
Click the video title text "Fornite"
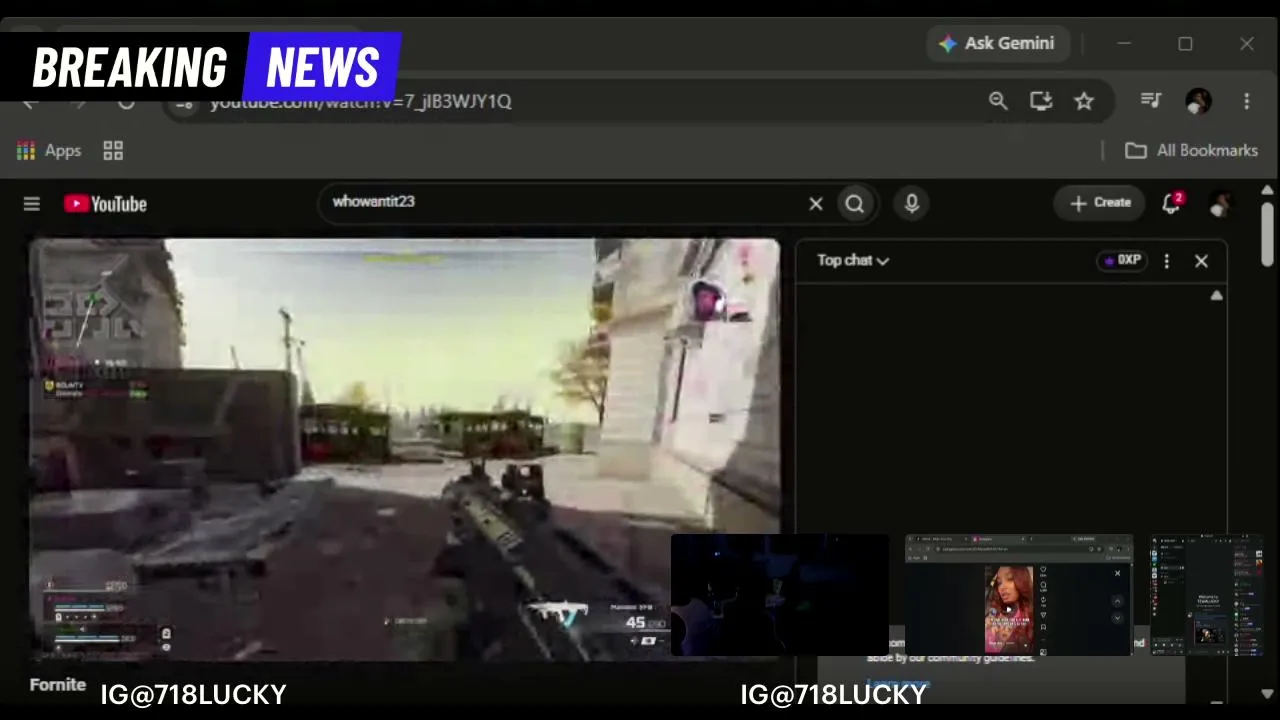click(58, 685)
